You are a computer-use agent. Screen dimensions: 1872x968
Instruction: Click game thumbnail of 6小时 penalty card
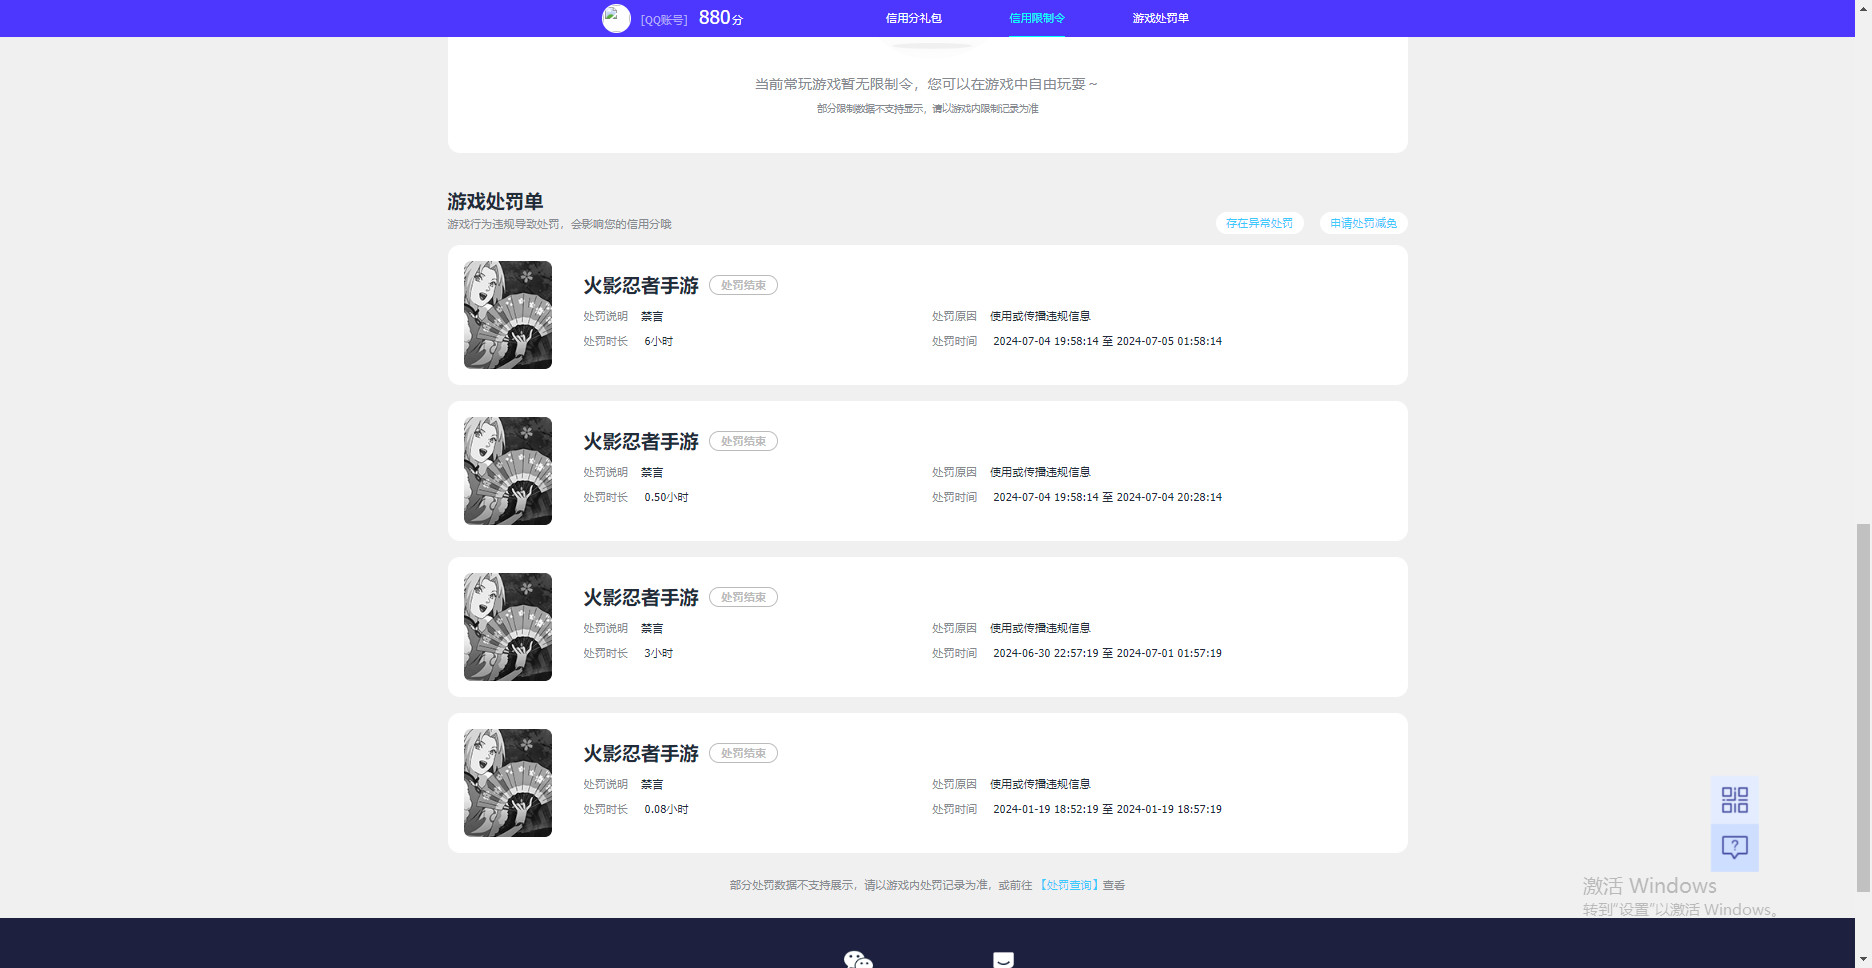pyautogui.click(x=508, y=315)
